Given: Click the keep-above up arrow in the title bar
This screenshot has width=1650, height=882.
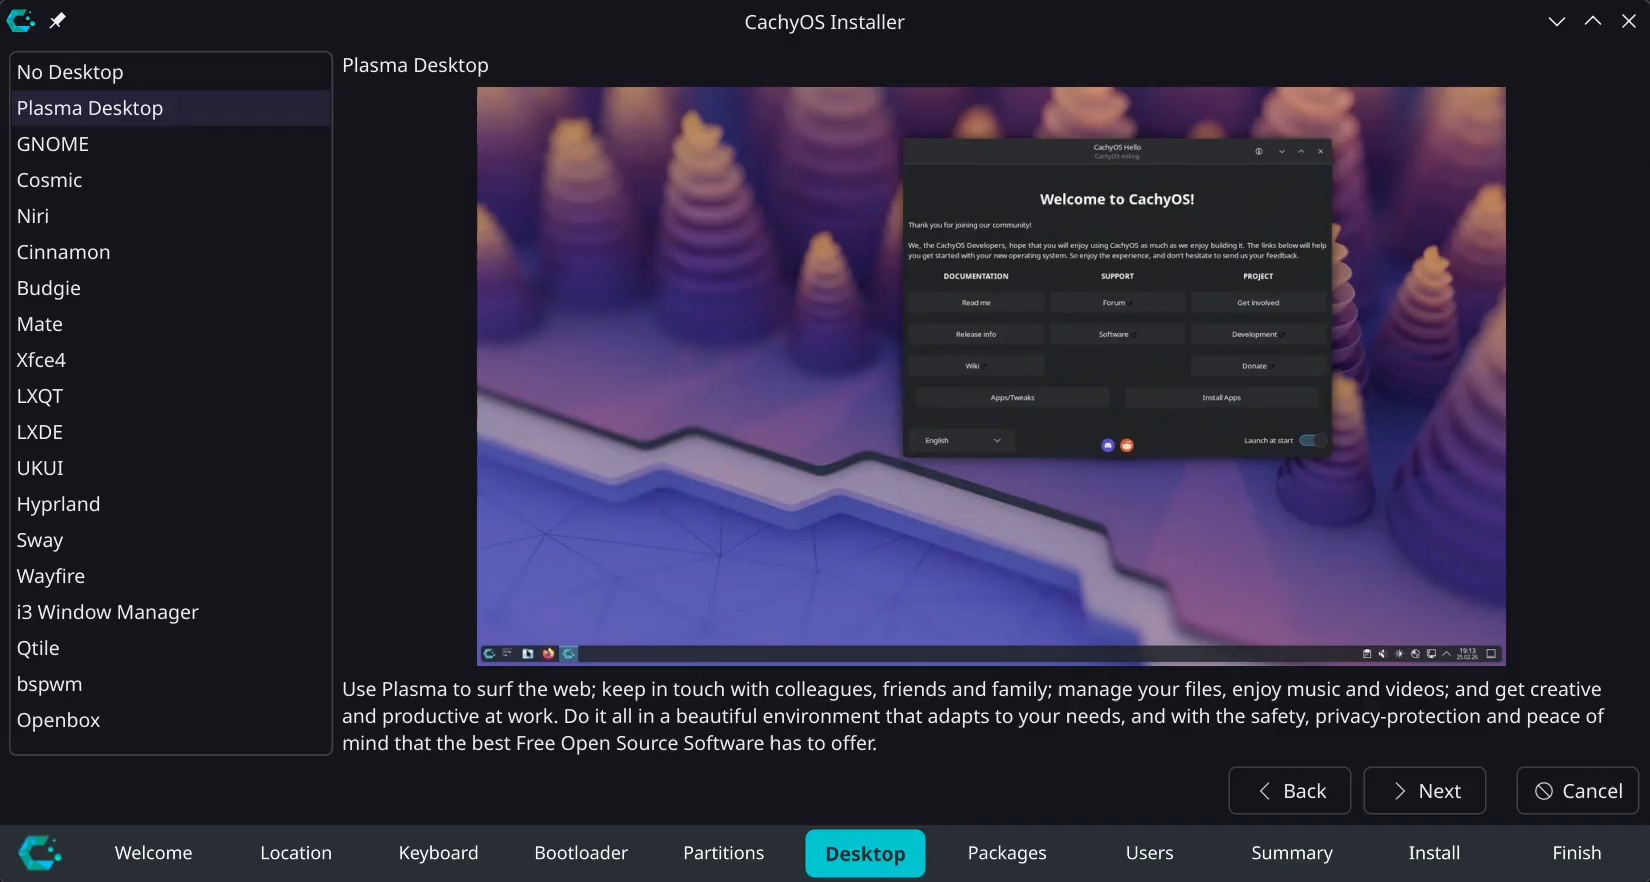Looking at the screenshot, I should click(x=1593, y=21).
